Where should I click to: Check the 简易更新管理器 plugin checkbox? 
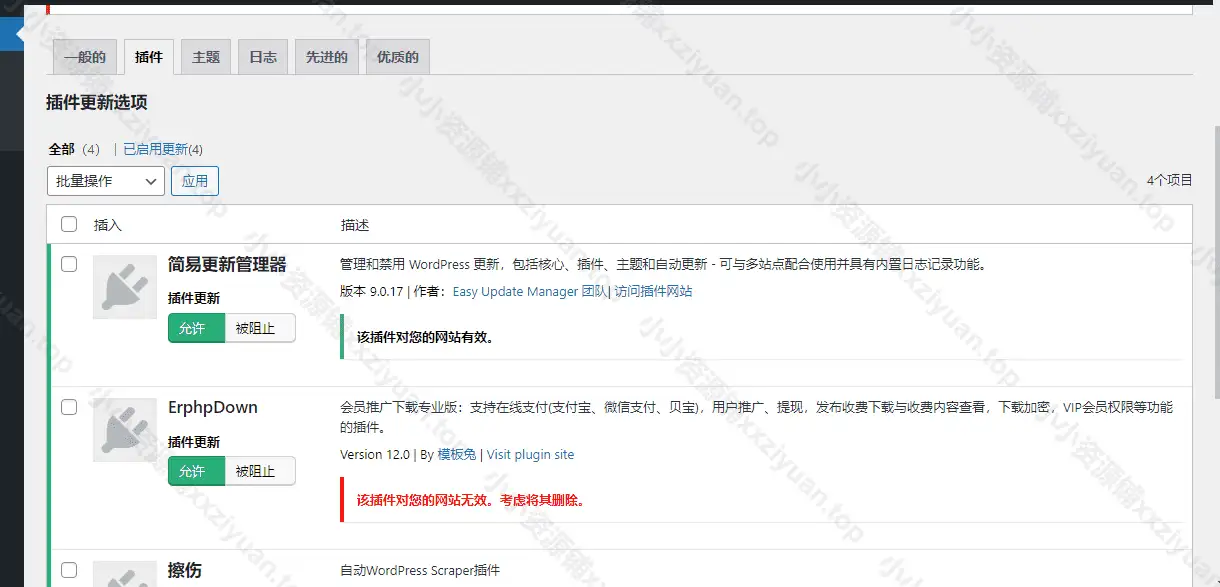coord(69,264)
